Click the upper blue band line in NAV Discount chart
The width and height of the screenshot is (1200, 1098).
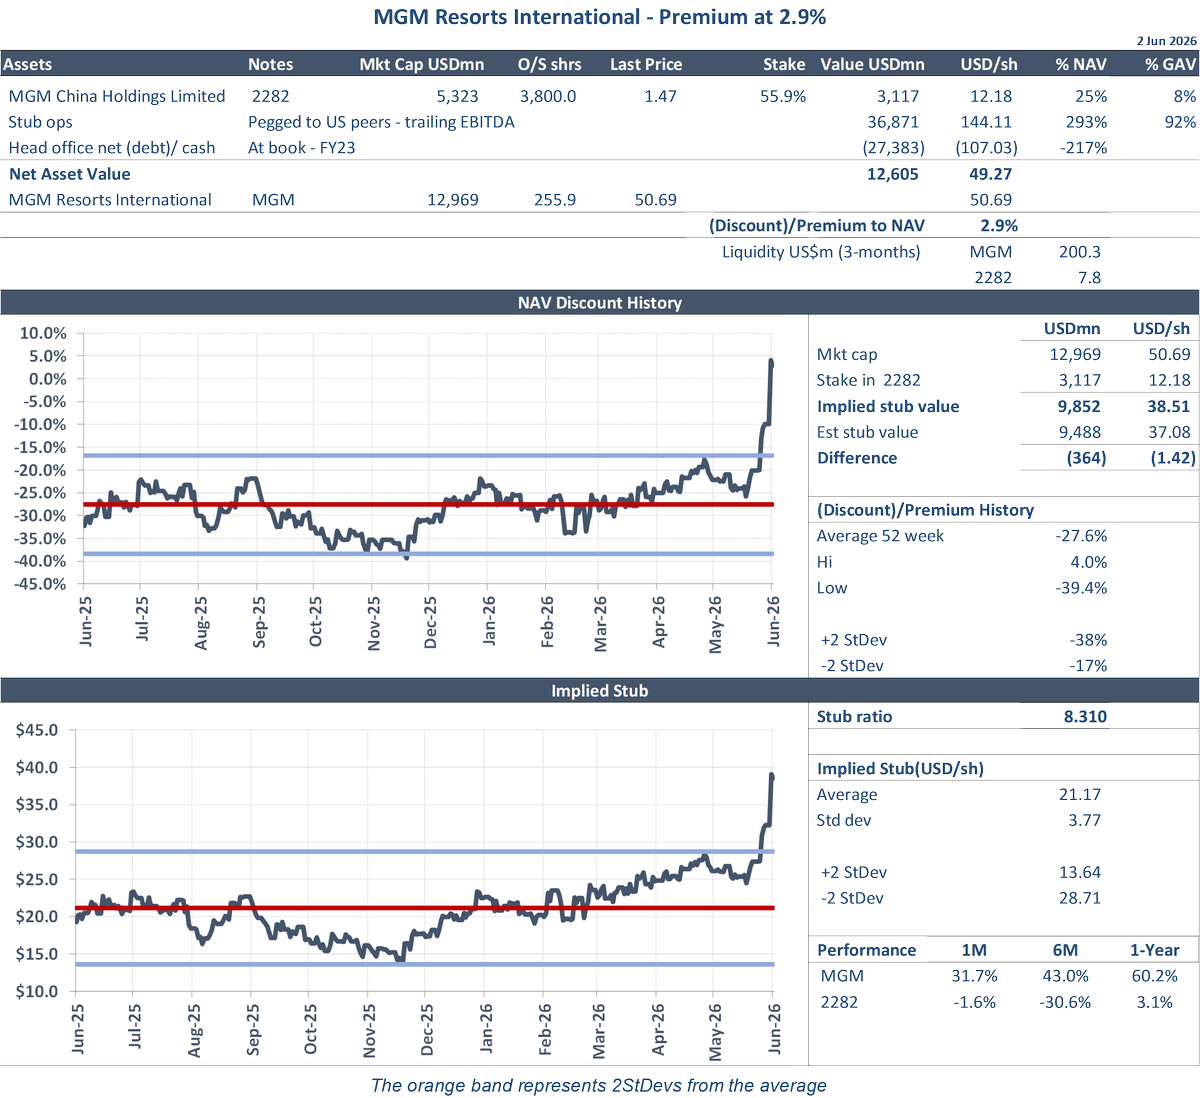(428, 456)
